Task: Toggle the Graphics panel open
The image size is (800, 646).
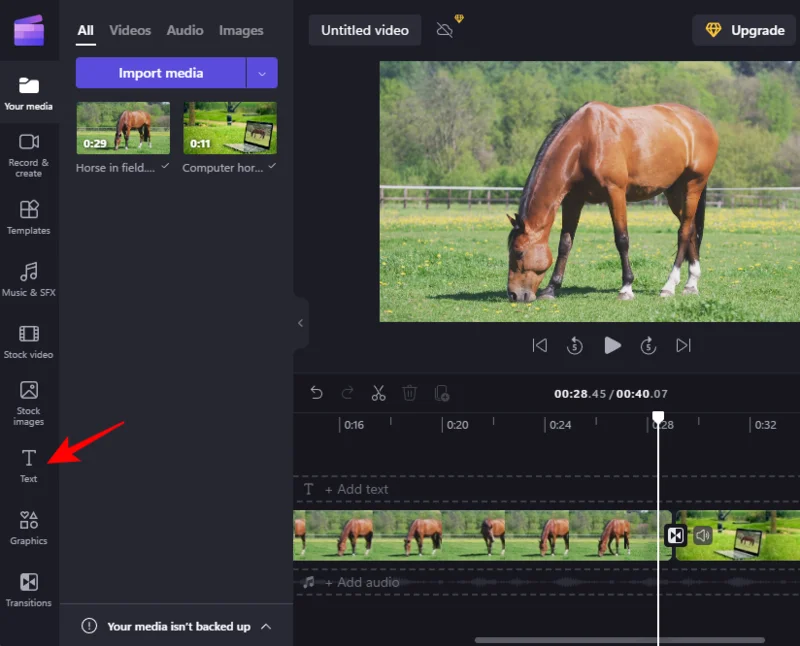Action: tap(28, 528)
